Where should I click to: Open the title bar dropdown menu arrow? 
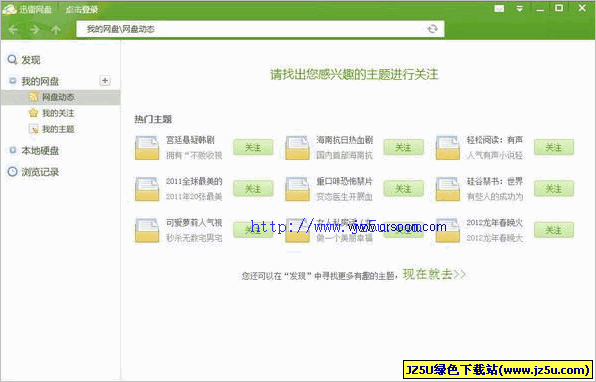[519, 8]
